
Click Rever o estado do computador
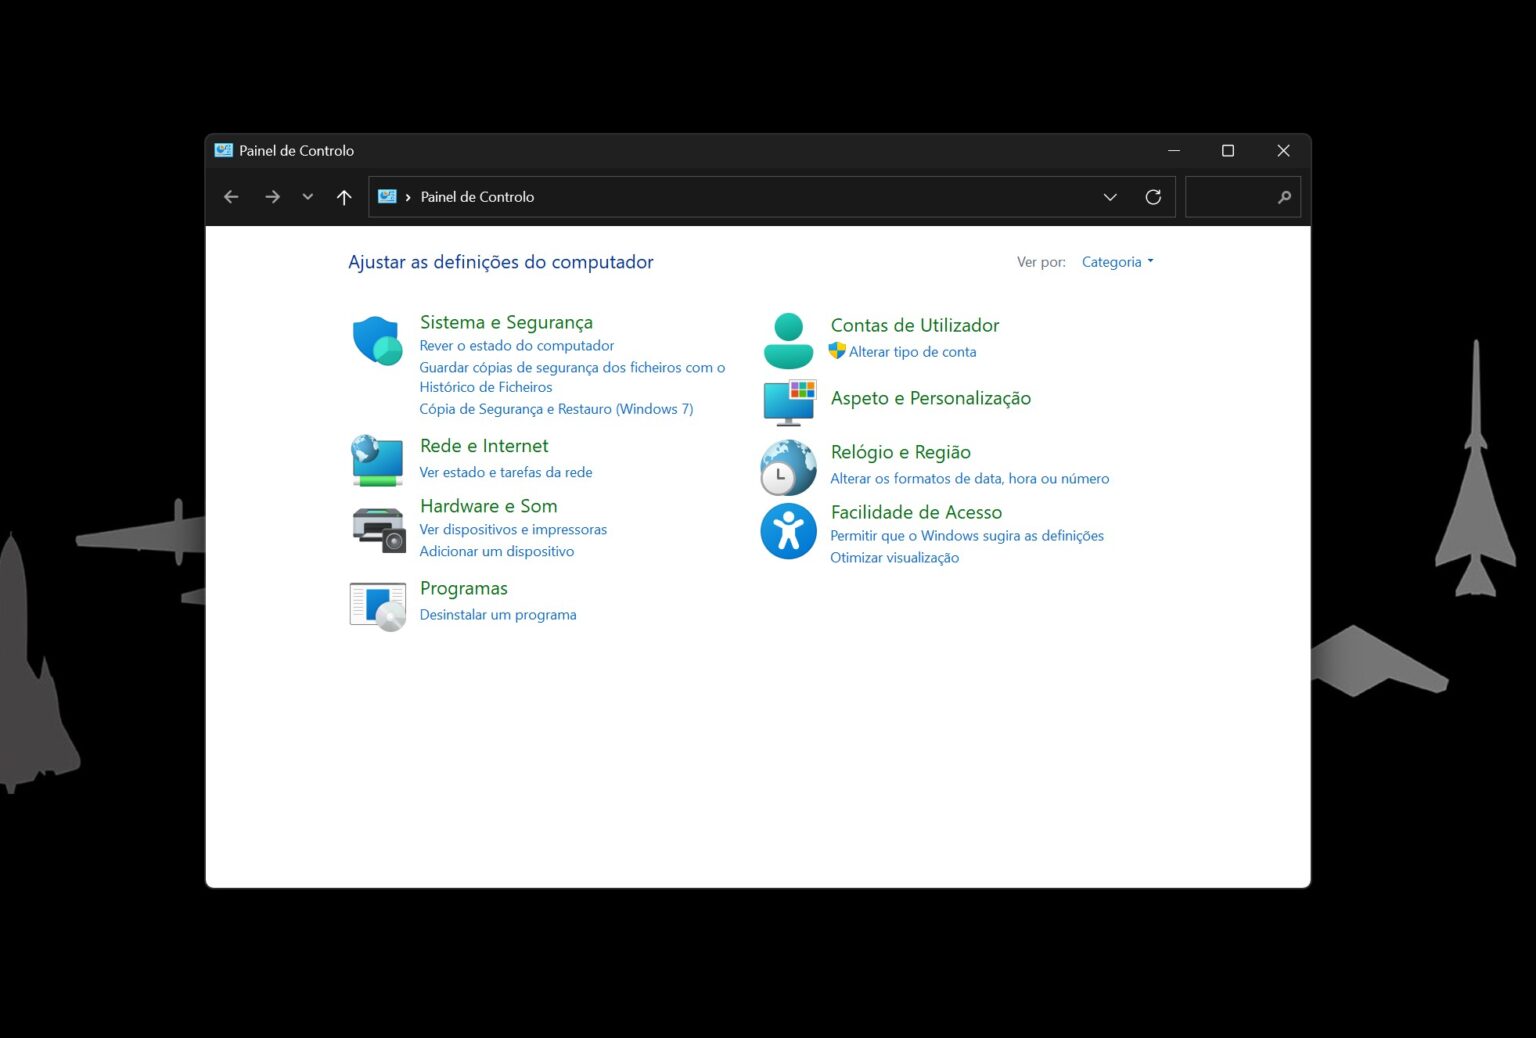click(516, 345)
